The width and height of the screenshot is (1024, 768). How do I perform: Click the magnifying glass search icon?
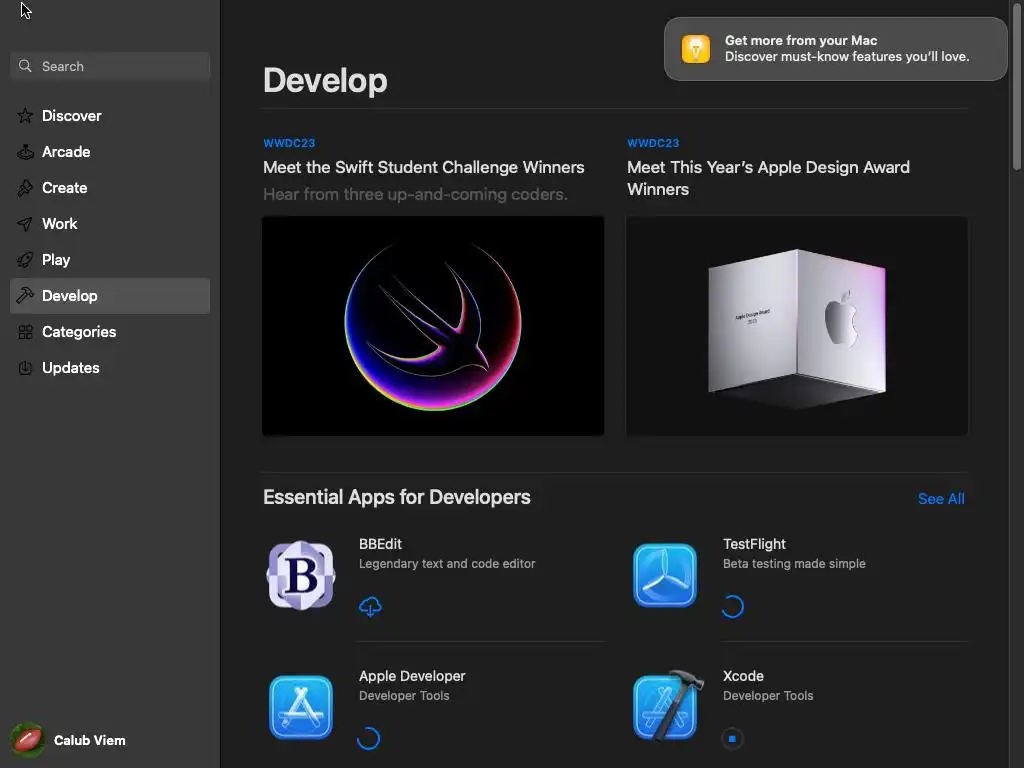click(25, 66)
